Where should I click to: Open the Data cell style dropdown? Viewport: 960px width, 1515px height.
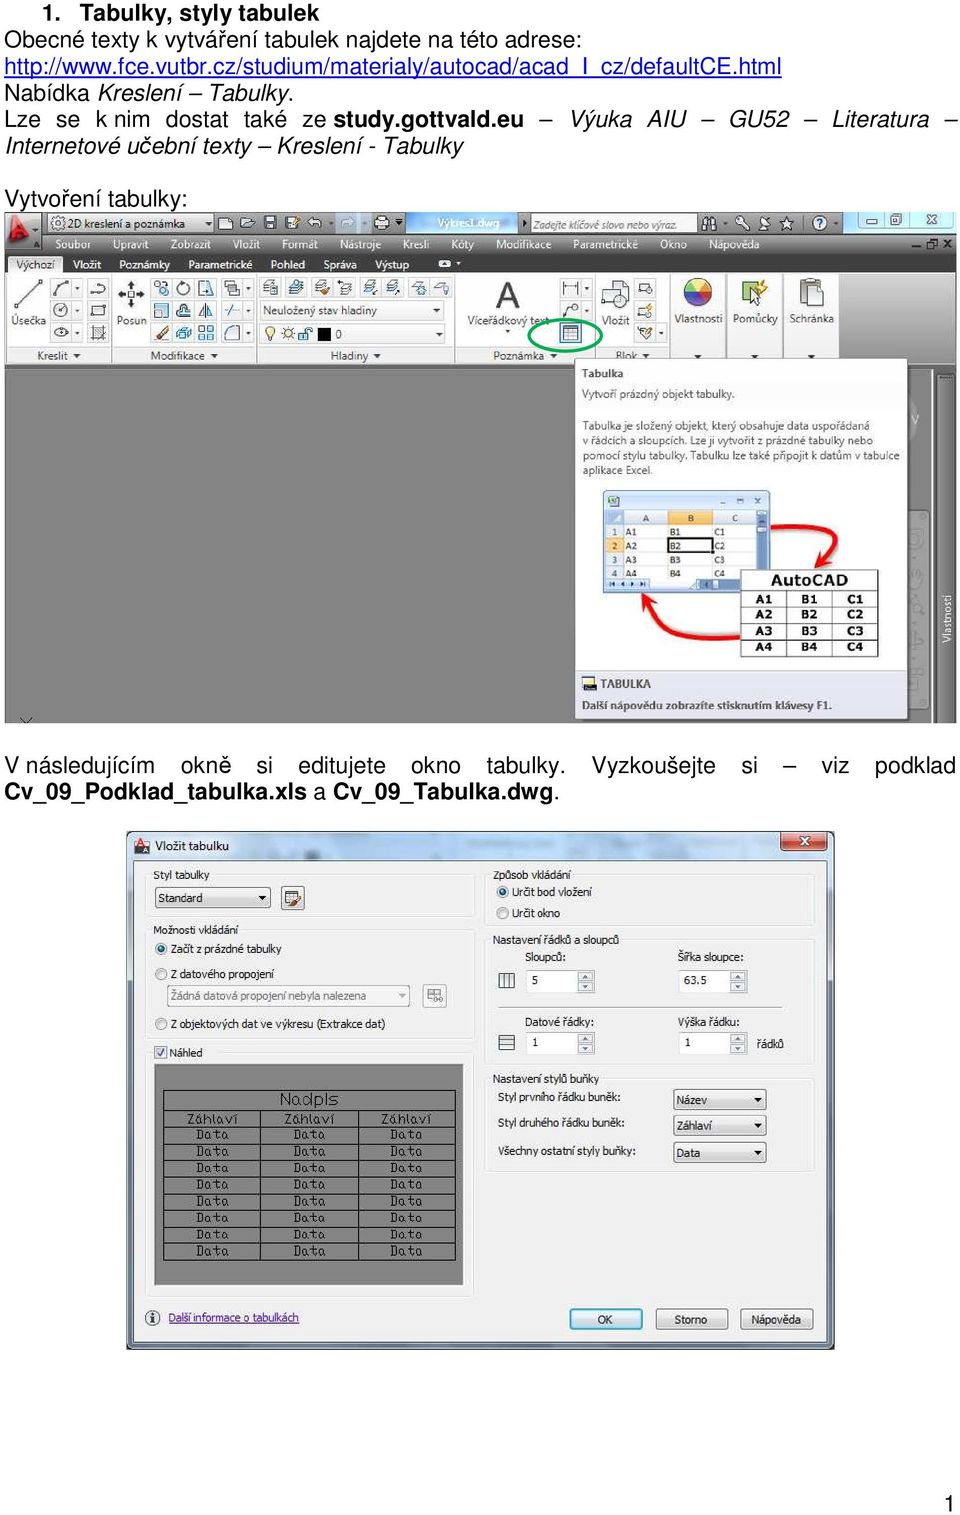(x=719, y=1153)
